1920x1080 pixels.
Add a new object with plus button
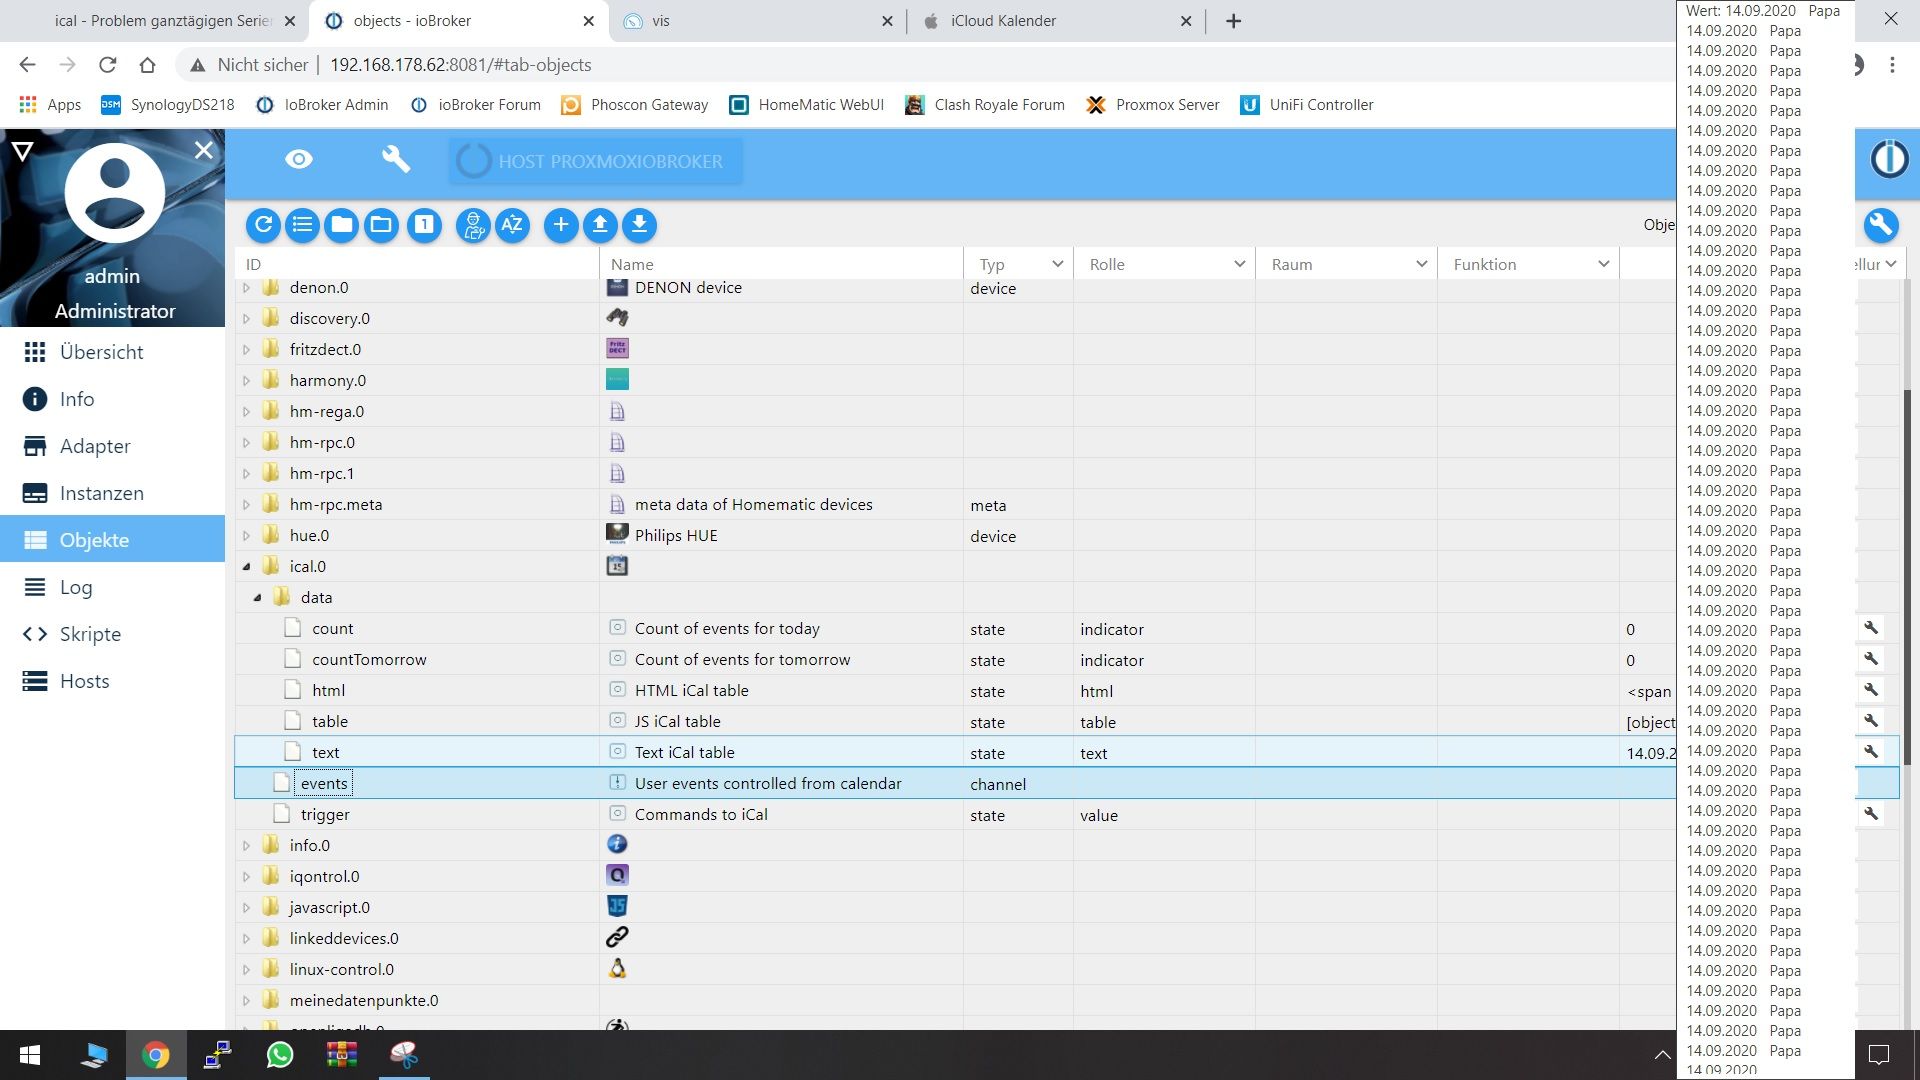click(x=561, y=225)
